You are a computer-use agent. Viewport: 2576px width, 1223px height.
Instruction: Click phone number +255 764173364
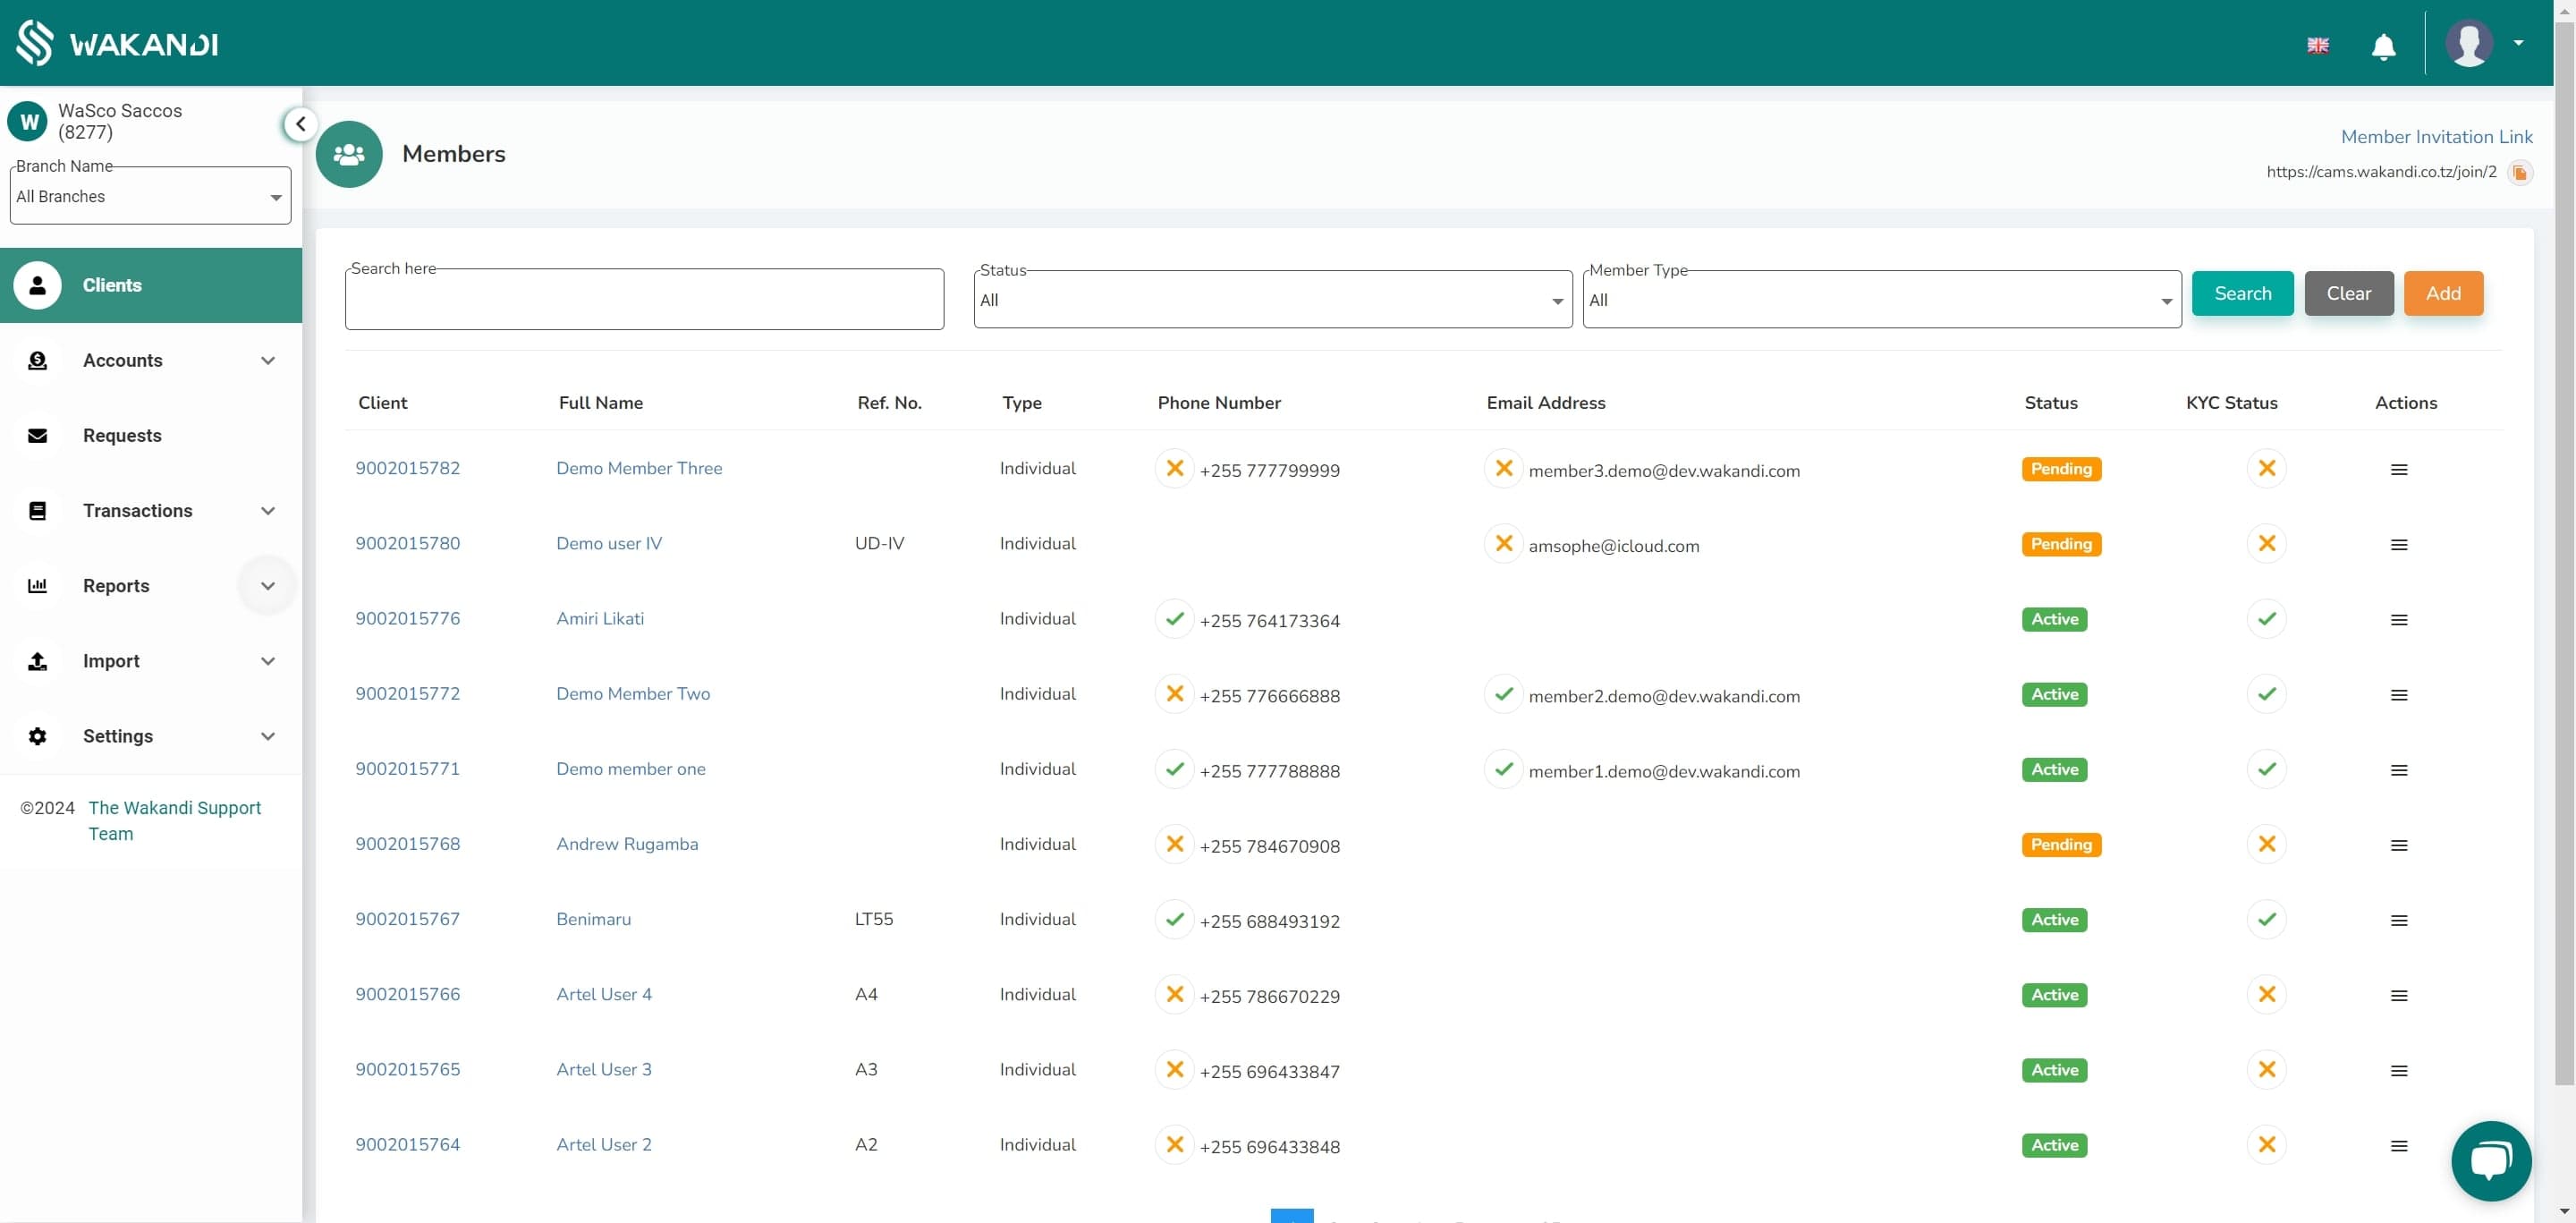(x=1269, y=620)
